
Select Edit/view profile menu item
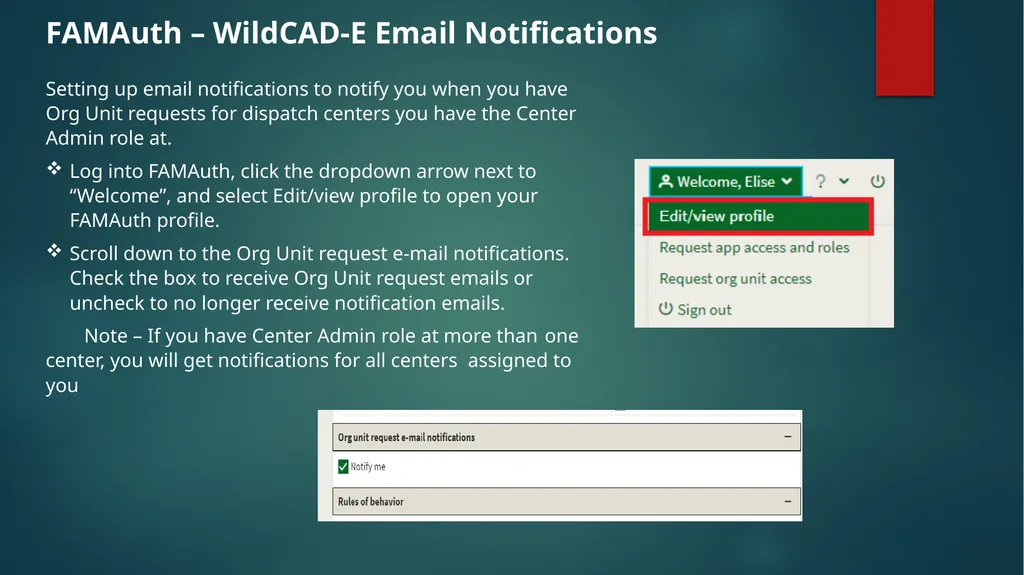[x=758, y=216]
